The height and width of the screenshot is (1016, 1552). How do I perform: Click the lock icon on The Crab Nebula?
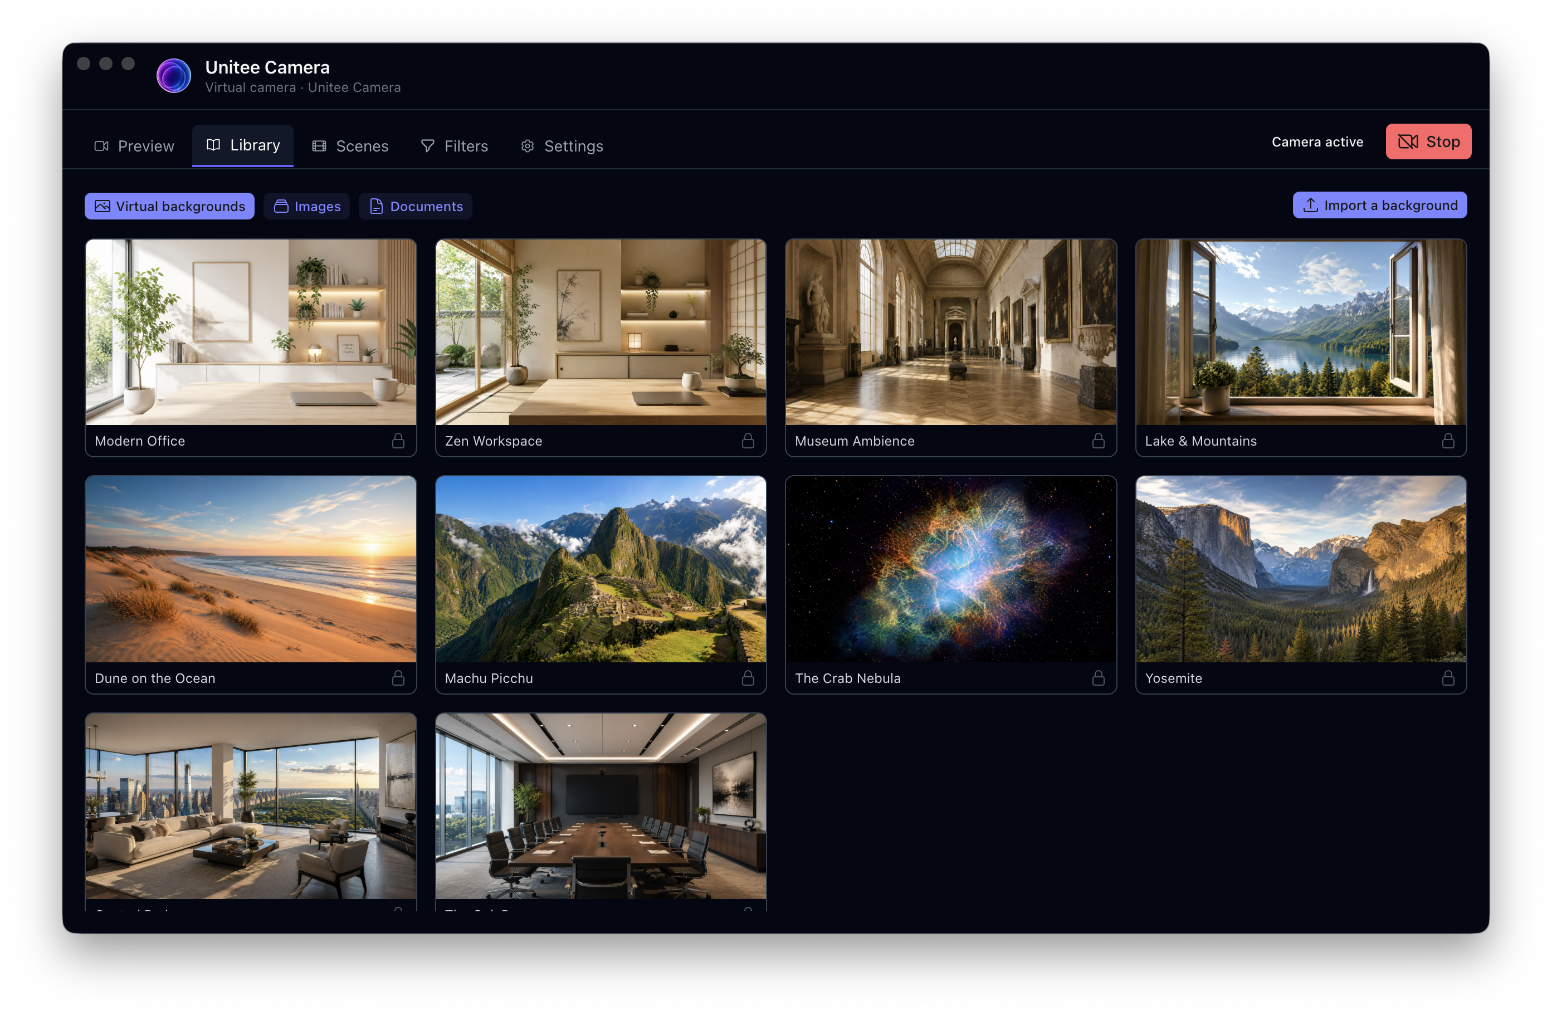point(1098,678)
